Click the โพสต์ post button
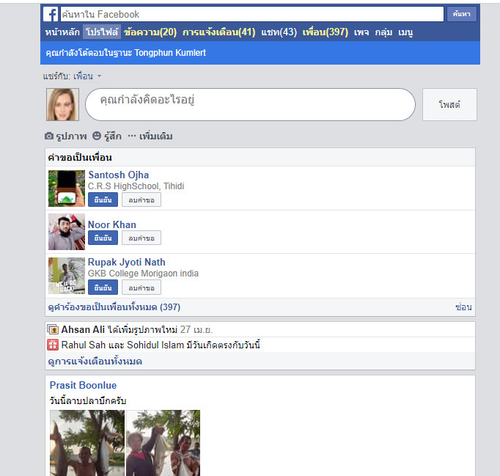The image size is (500, 476). coord(450,104)
